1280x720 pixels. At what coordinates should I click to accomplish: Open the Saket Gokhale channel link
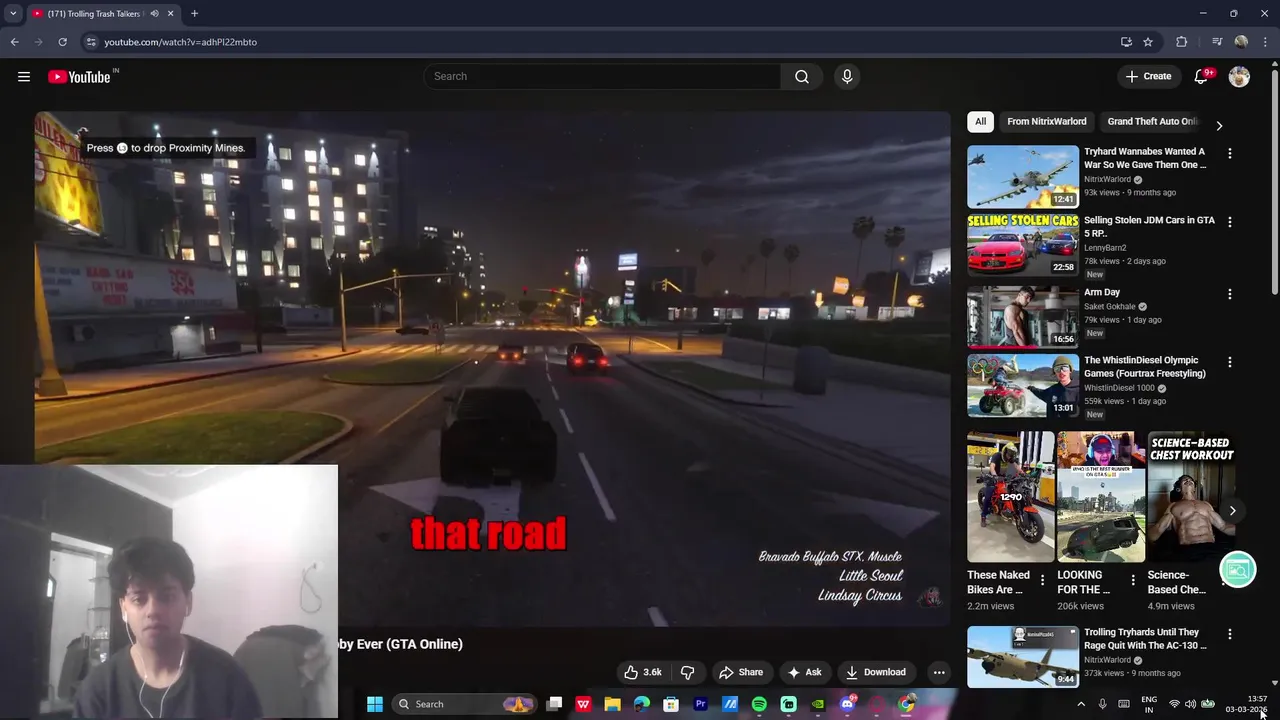(x=1110, y=307)
